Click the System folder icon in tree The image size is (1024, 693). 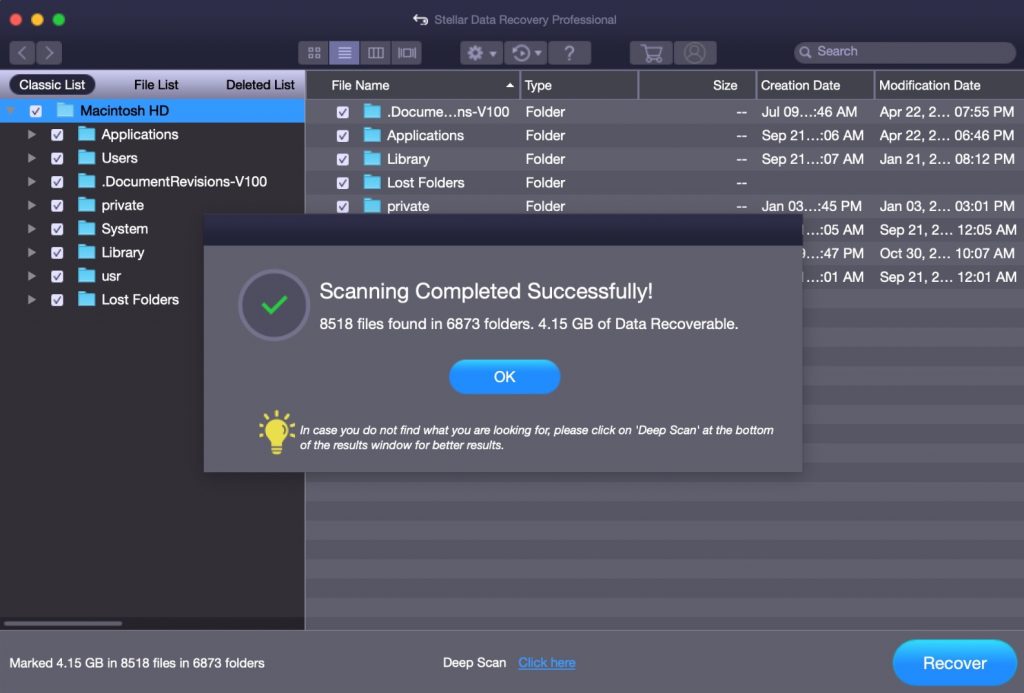pyautogui.click(x=86, y=229)
